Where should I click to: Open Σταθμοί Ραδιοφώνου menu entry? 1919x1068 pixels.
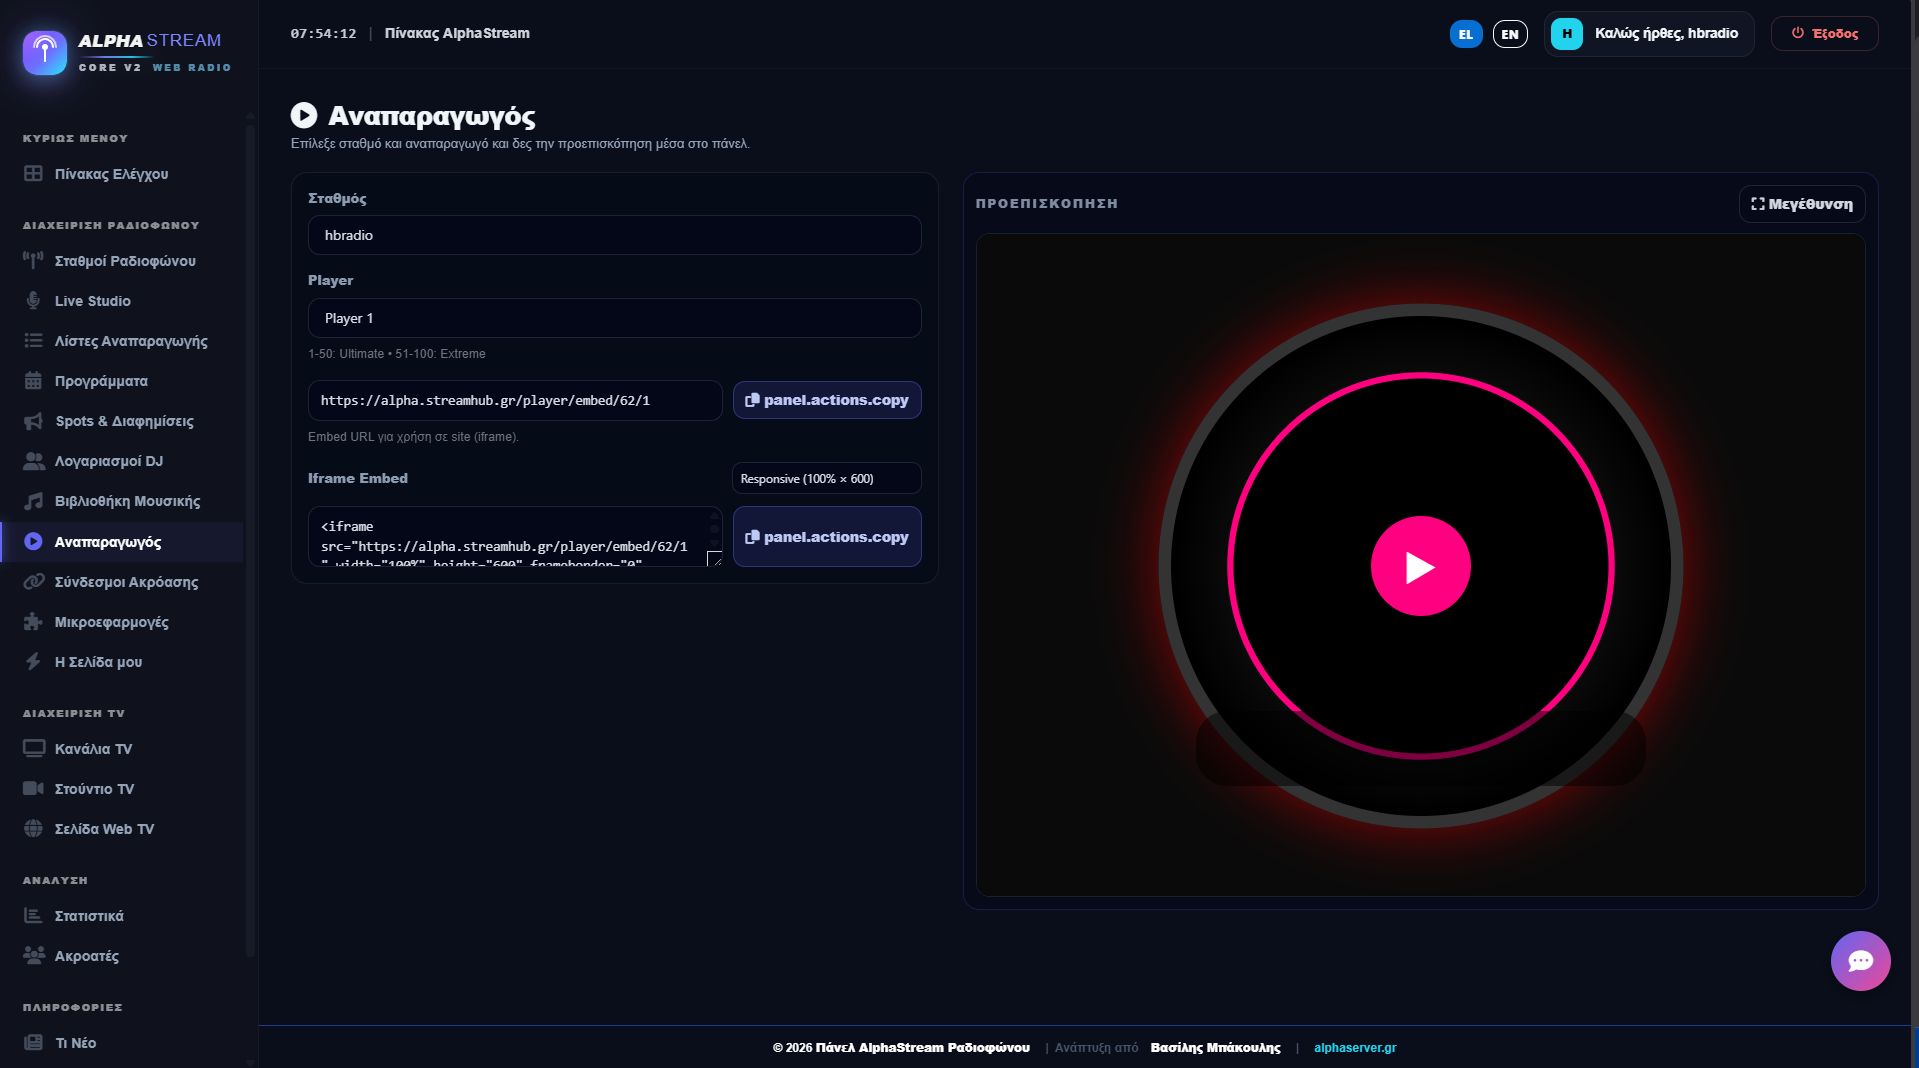121,261
